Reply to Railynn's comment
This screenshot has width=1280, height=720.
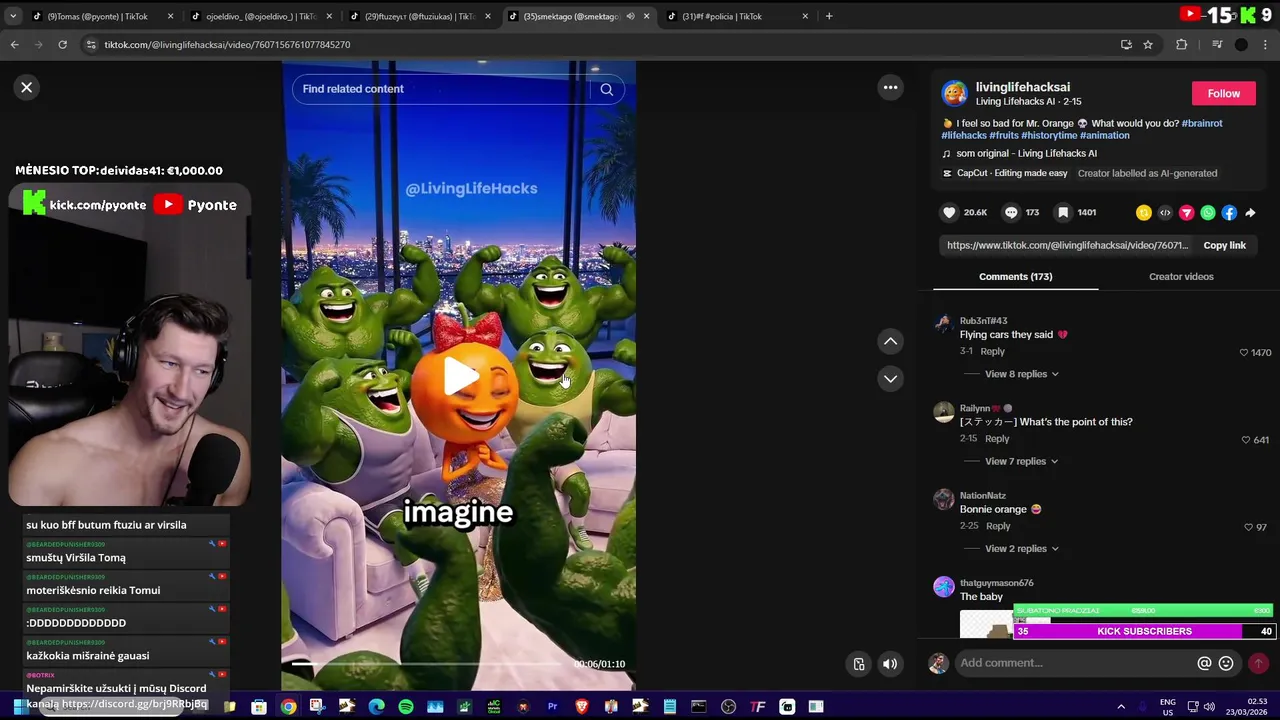997,438
